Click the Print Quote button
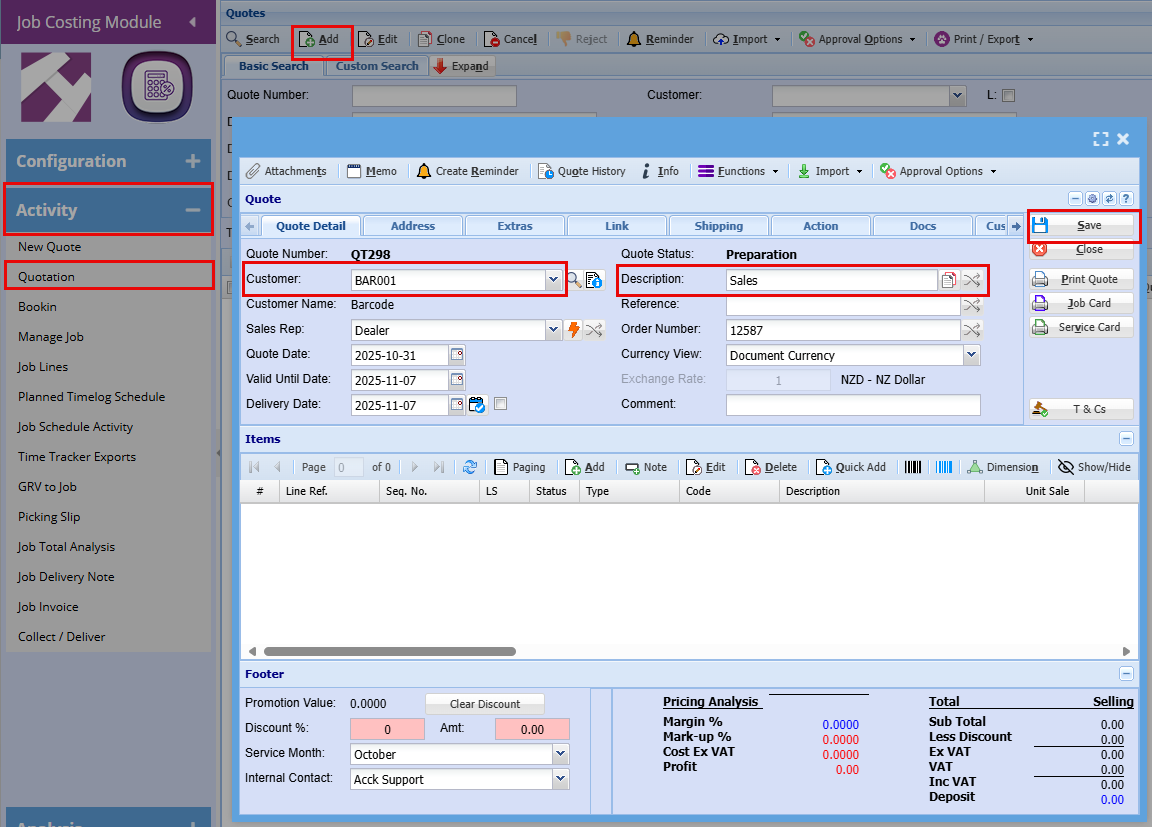1152x827 pixels. pos(1081,279)
